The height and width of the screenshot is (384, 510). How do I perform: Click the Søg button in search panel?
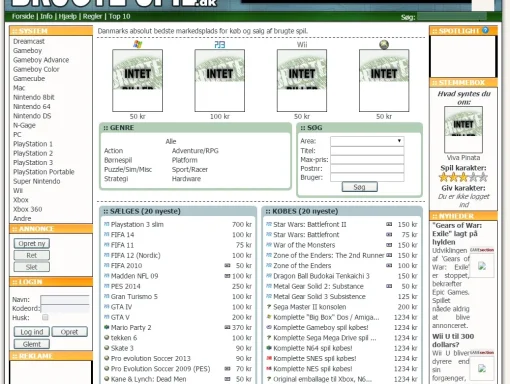[x=360, y=187]
